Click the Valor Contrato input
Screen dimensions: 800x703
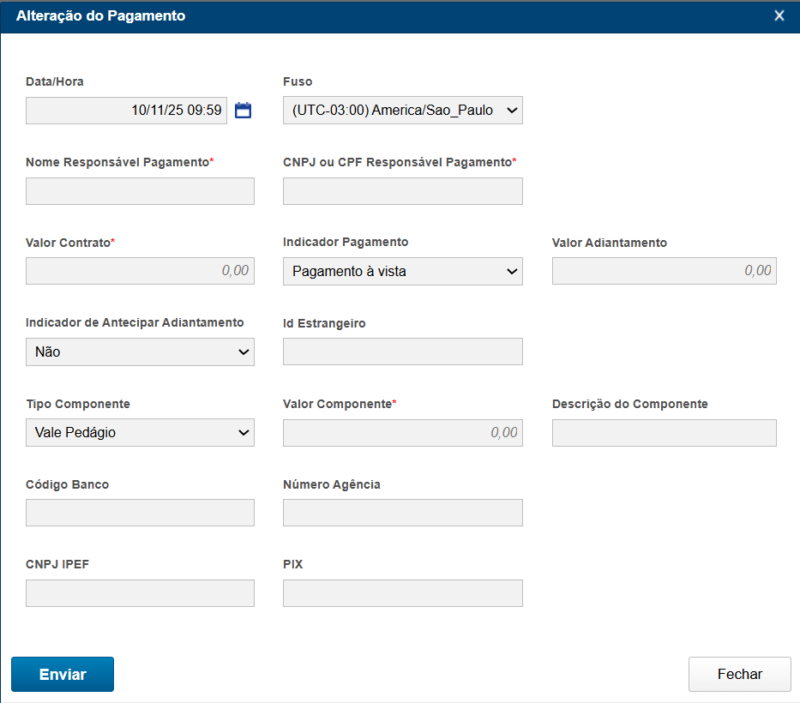140,271
